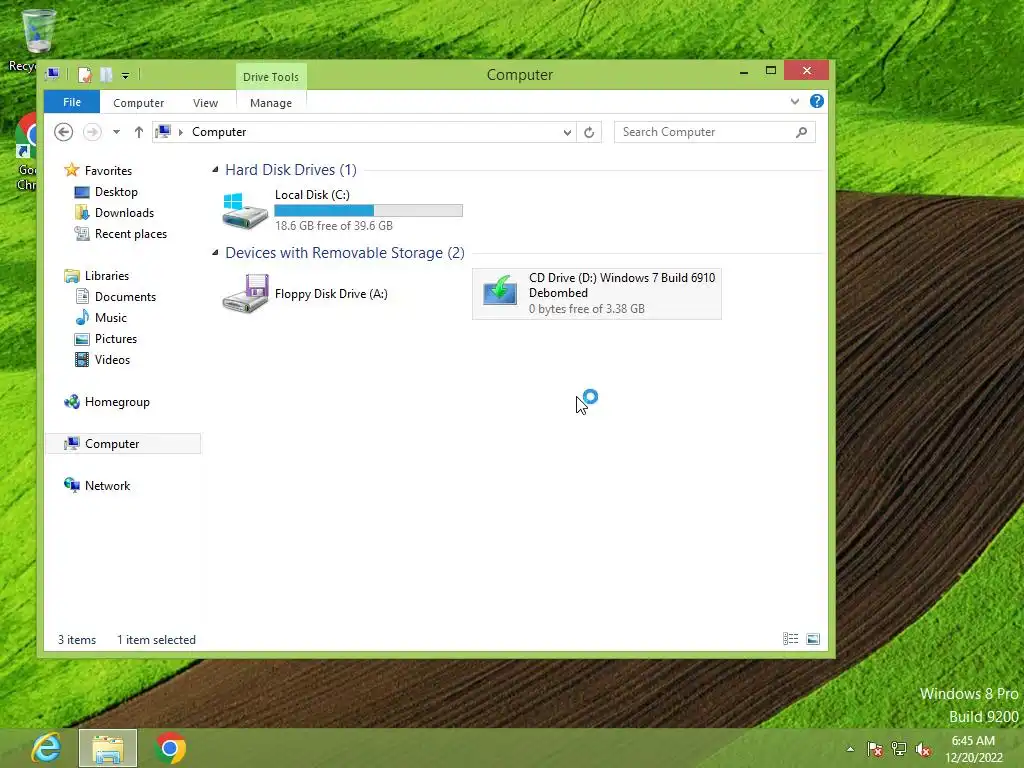Switch to the View ribbon tab
Viewport: 1024px width, 768px height.
[205, 103]
